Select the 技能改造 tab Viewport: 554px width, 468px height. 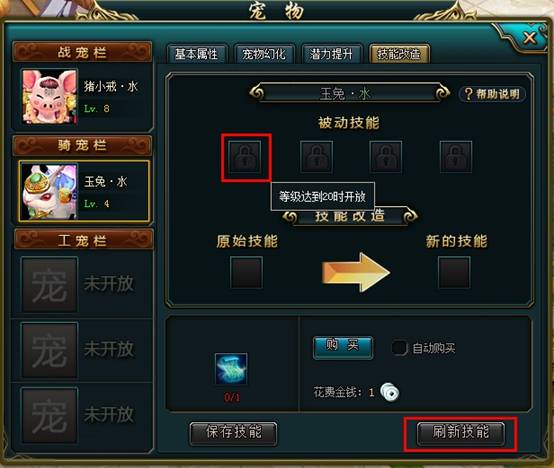click(x=399, y=54)
